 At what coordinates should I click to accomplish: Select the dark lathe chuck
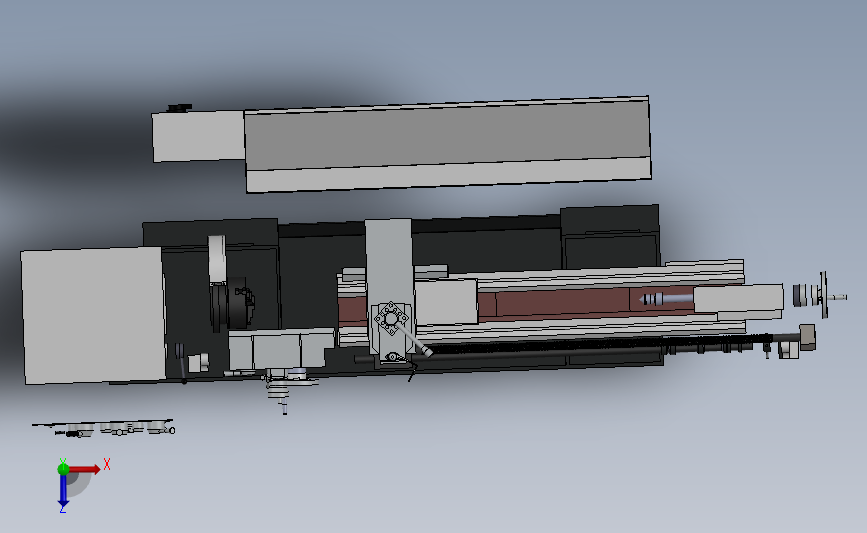pos(233,305)
